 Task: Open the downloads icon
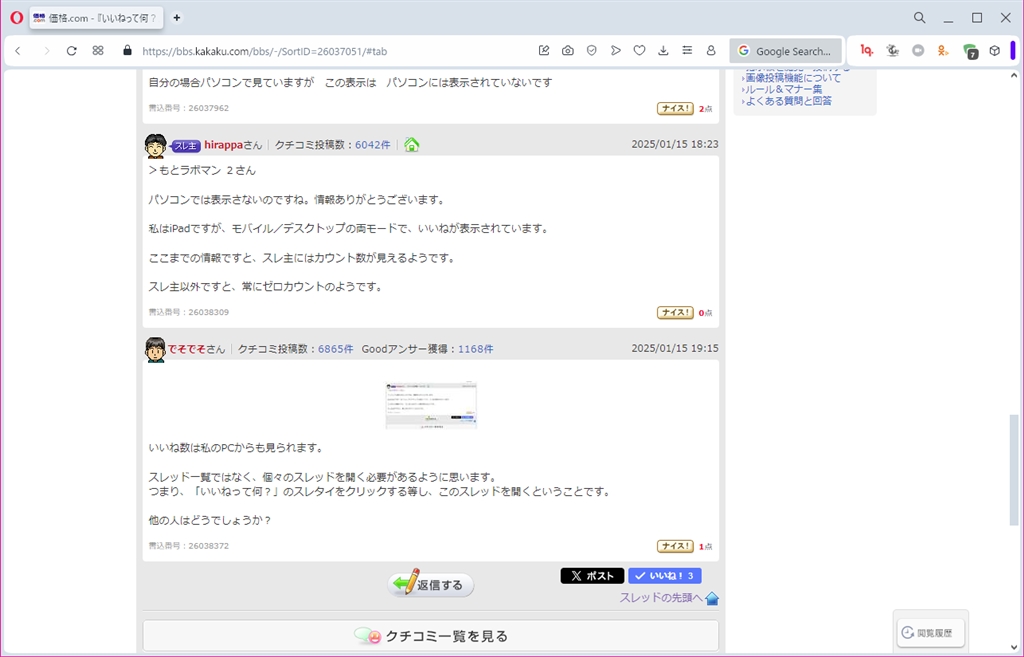663,50
